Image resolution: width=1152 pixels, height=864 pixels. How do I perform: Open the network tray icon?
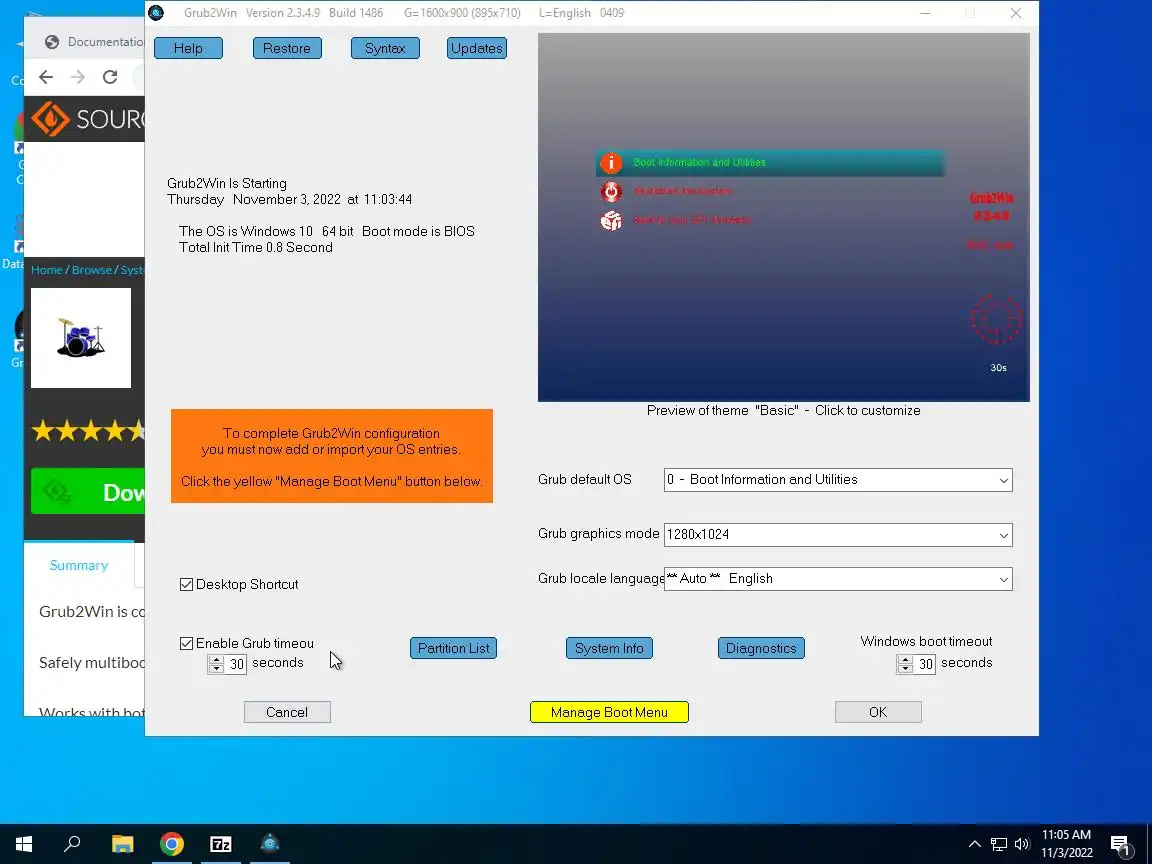(x=998, y=844)
